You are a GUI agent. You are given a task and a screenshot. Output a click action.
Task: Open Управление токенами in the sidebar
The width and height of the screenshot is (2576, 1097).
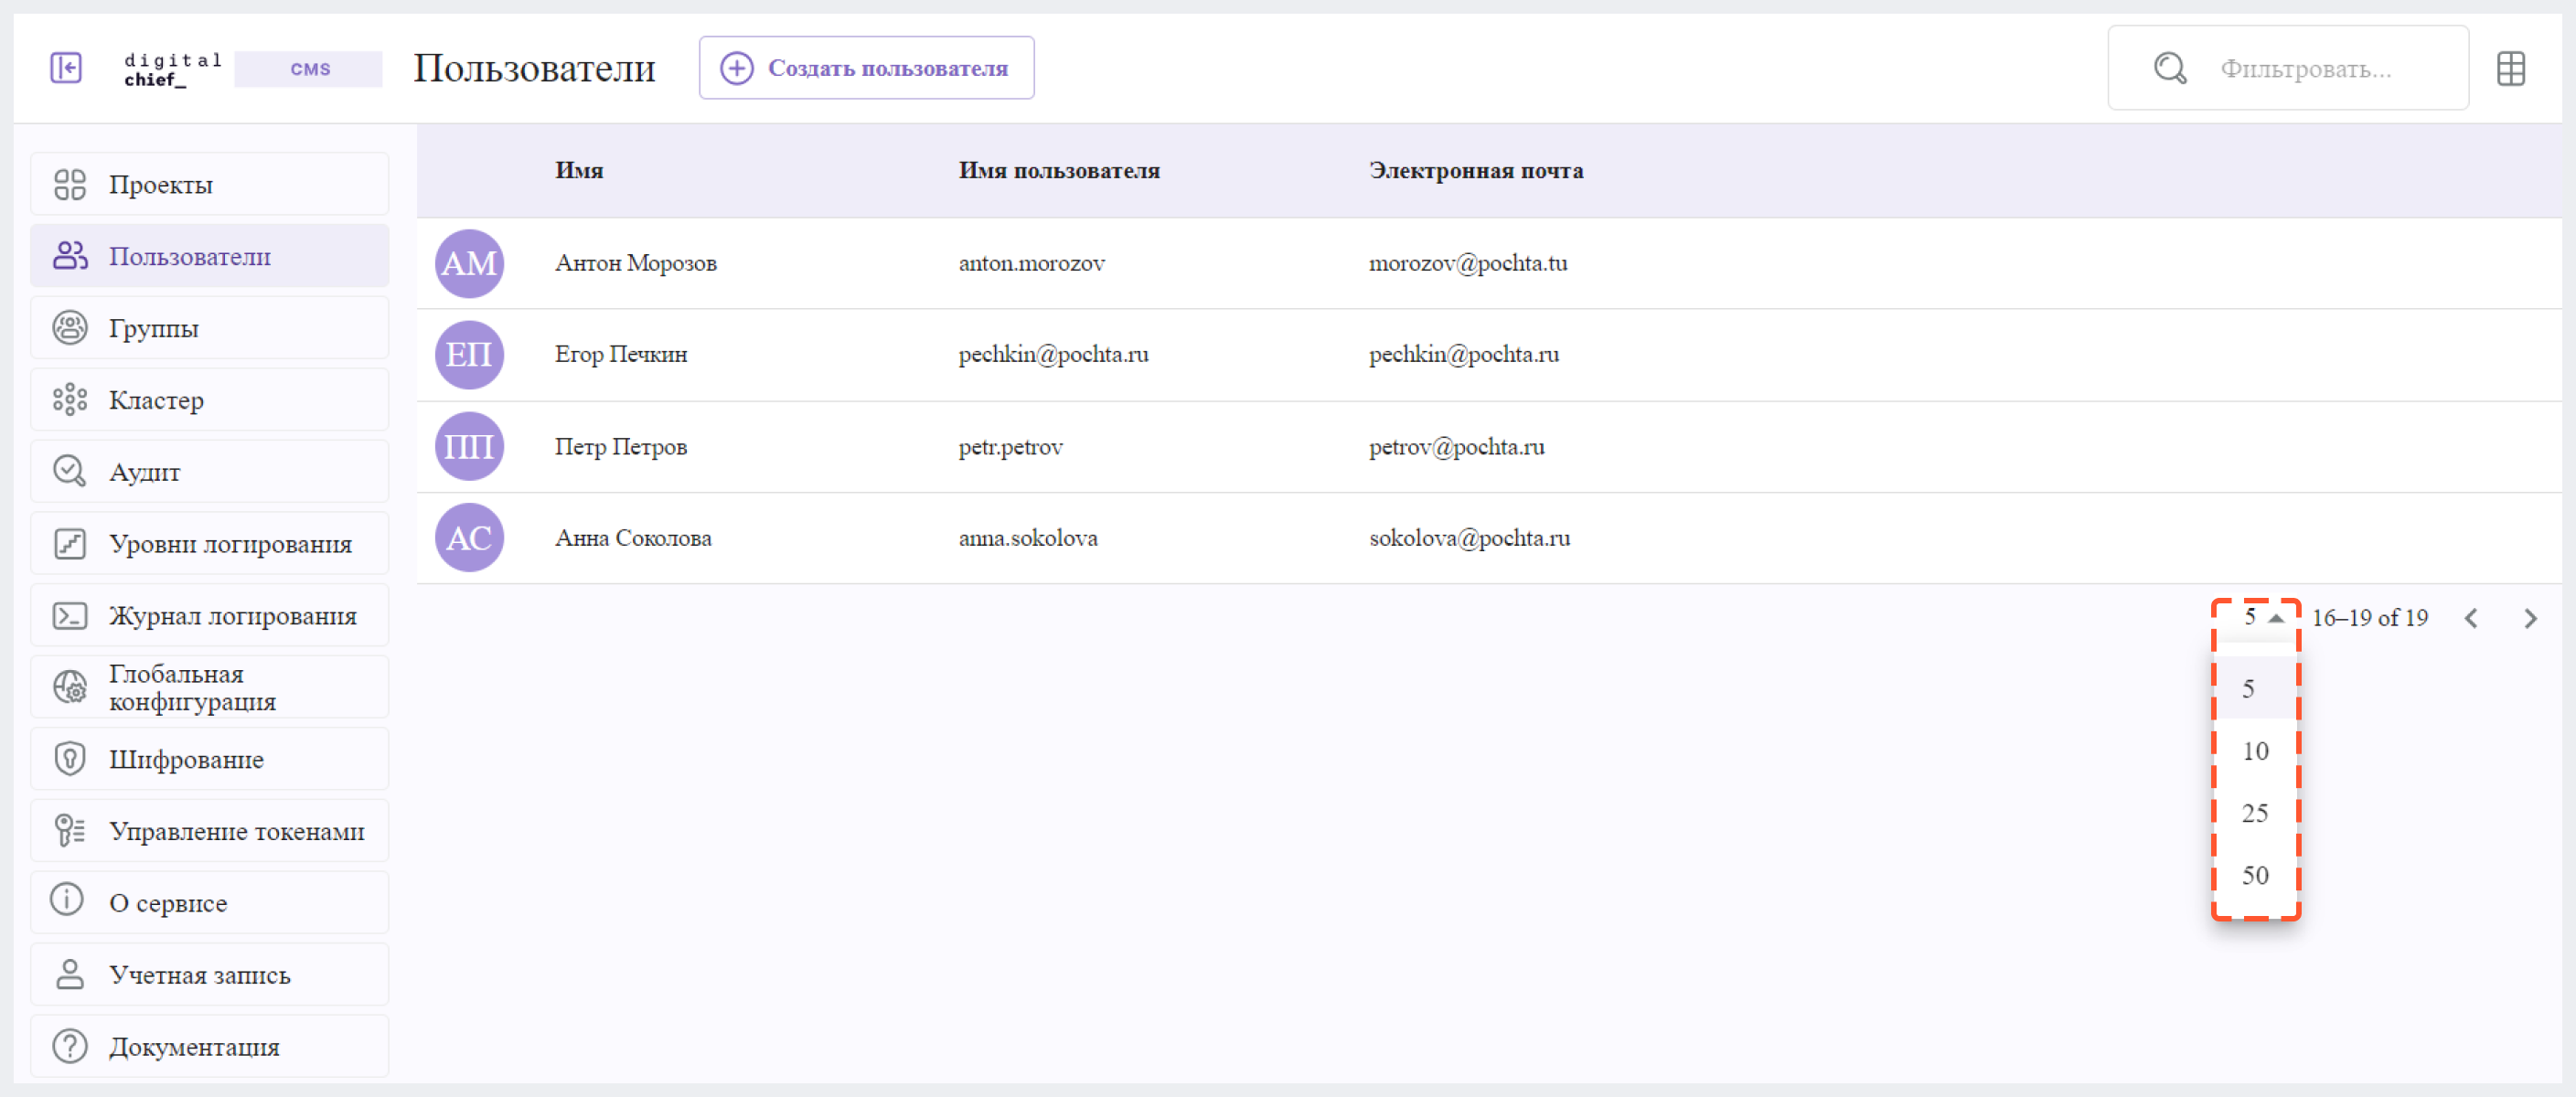209,831
